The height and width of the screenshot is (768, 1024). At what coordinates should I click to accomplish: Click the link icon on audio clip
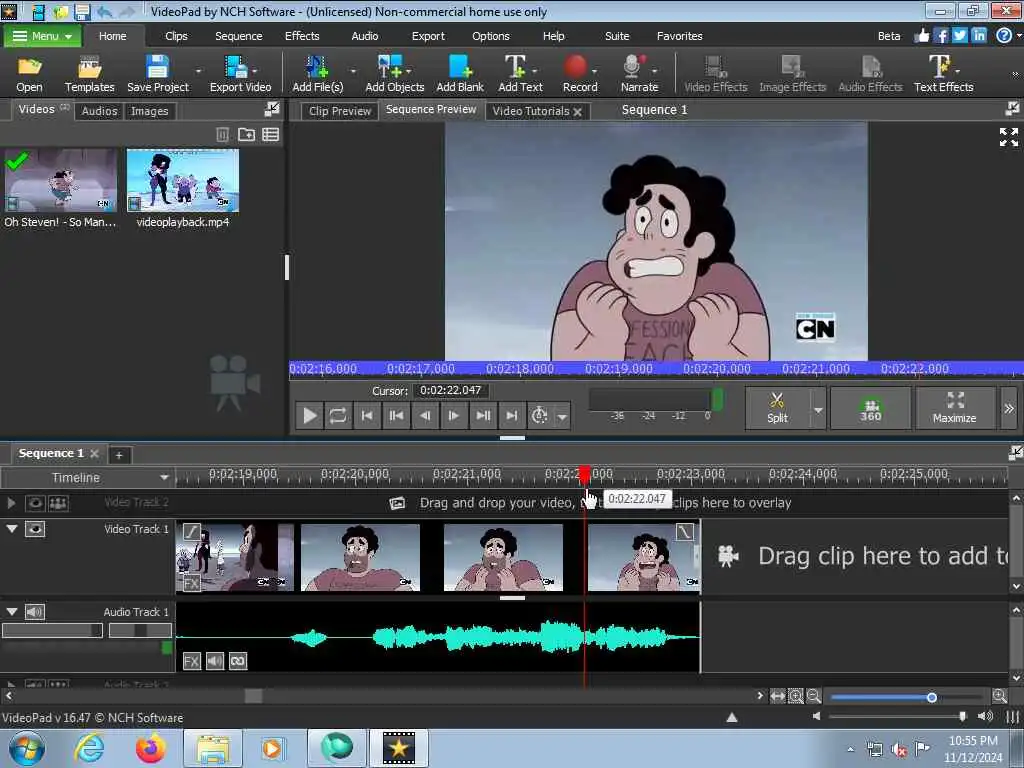pos(238,661)
